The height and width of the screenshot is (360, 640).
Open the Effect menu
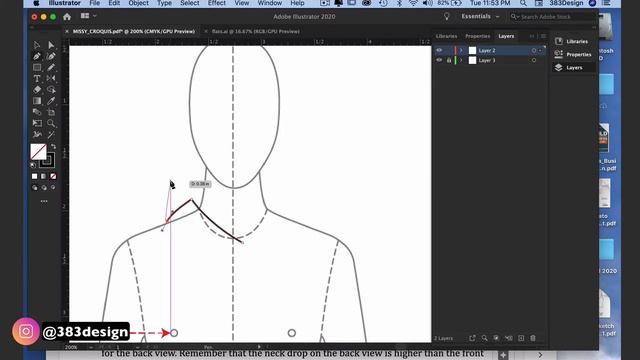tap(217, 3)
